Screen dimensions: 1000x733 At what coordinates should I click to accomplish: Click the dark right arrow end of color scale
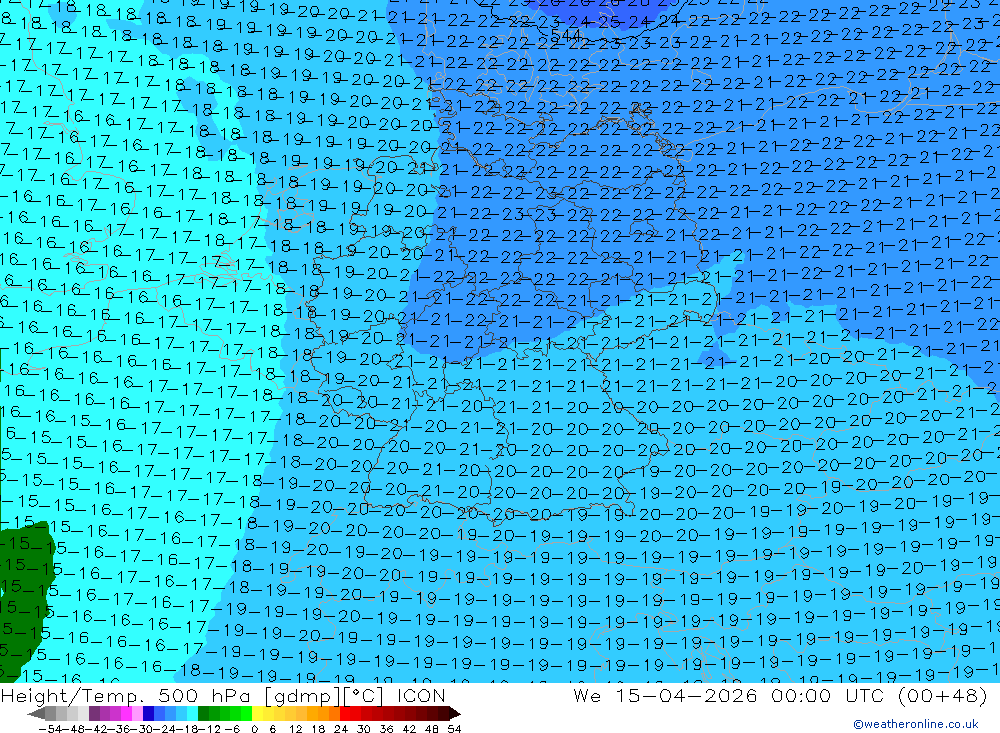454,713
